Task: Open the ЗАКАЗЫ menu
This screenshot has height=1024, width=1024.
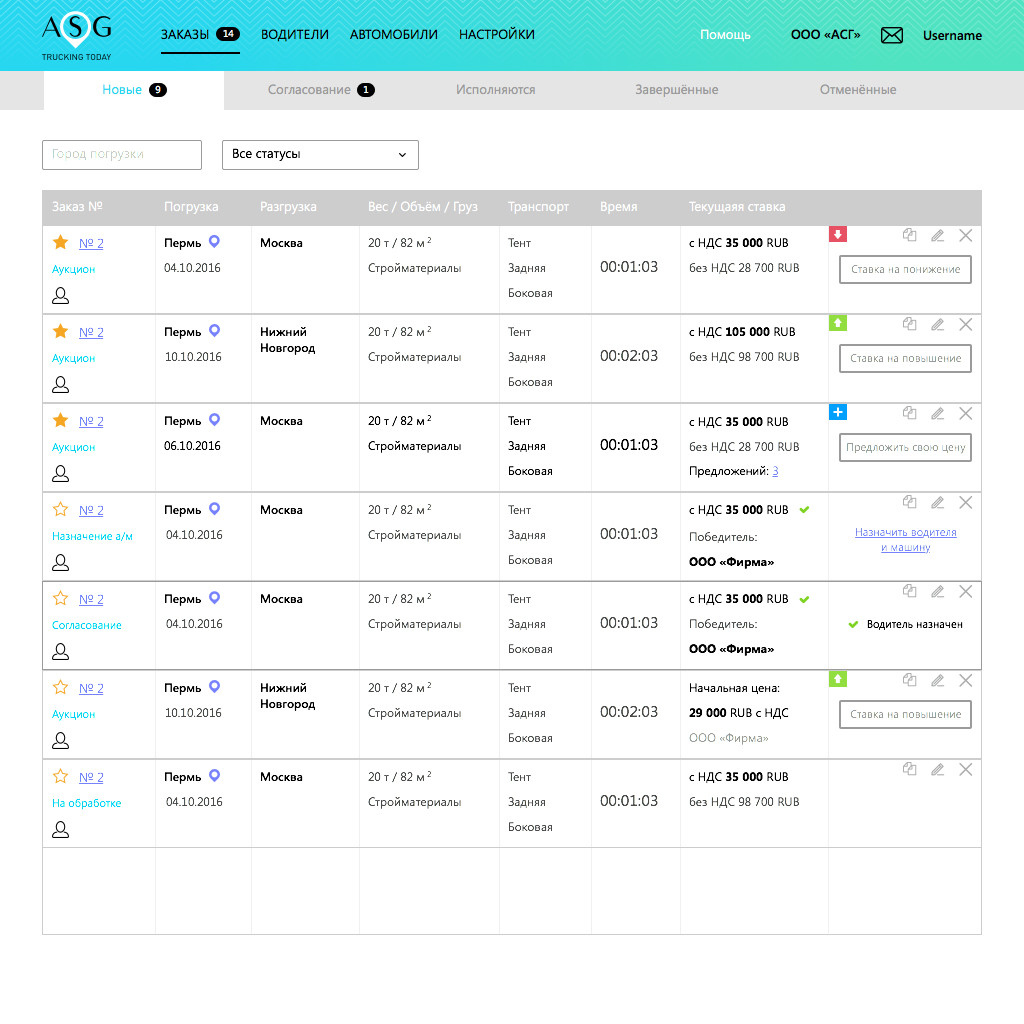Action: coord(200,35)
